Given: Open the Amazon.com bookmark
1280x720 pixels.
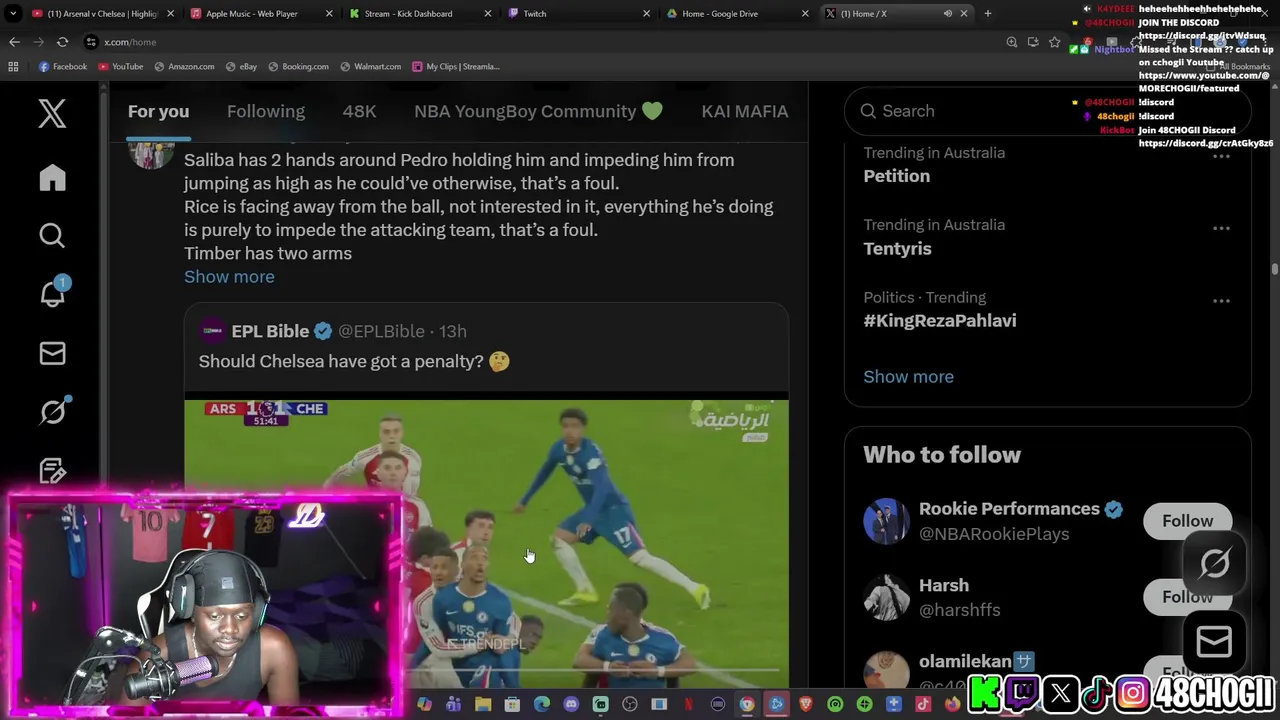Looking at the screenshot, I should [x=184, y=66].
